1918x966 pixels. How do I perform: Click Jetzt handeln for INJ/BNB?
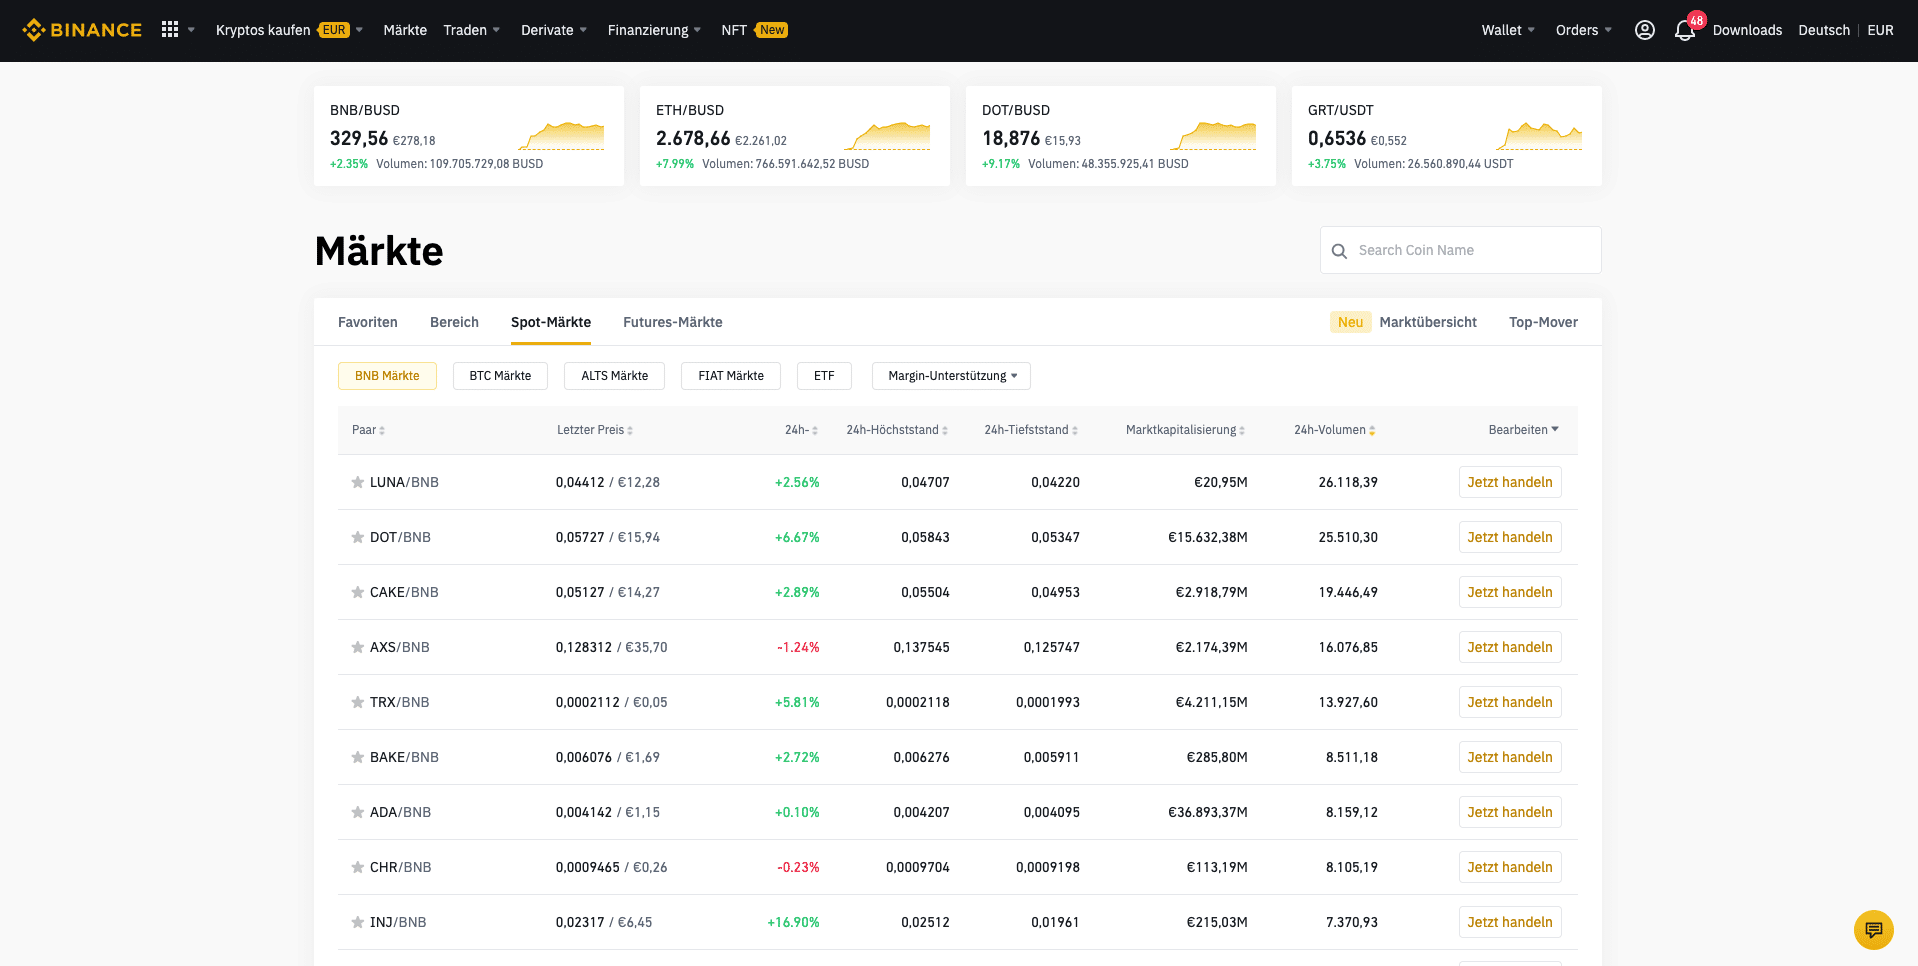tap(1510, 922)
